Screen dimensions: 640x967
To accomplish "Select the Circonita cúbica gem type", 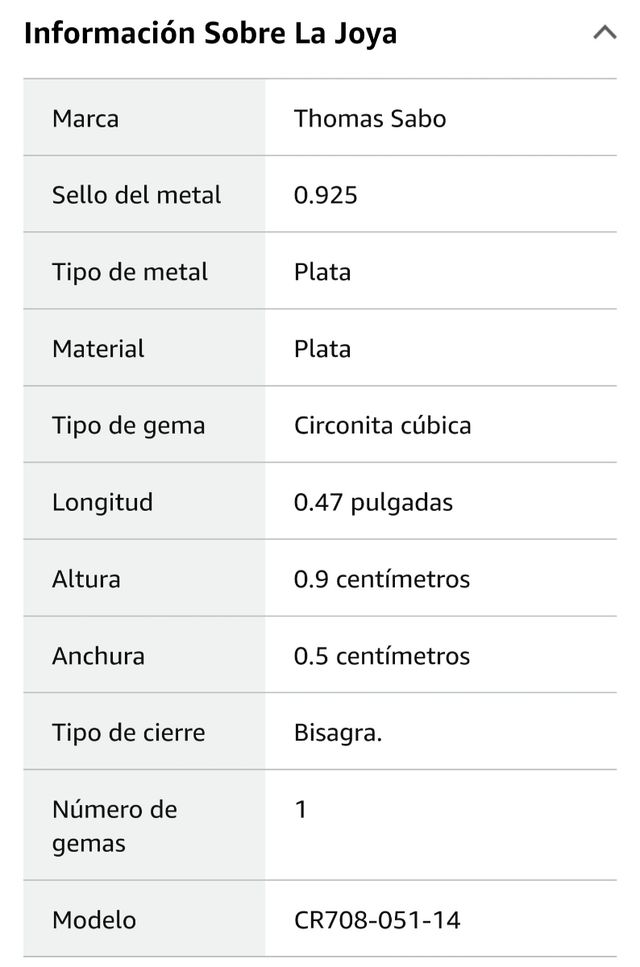I will (x=382, y=425).
